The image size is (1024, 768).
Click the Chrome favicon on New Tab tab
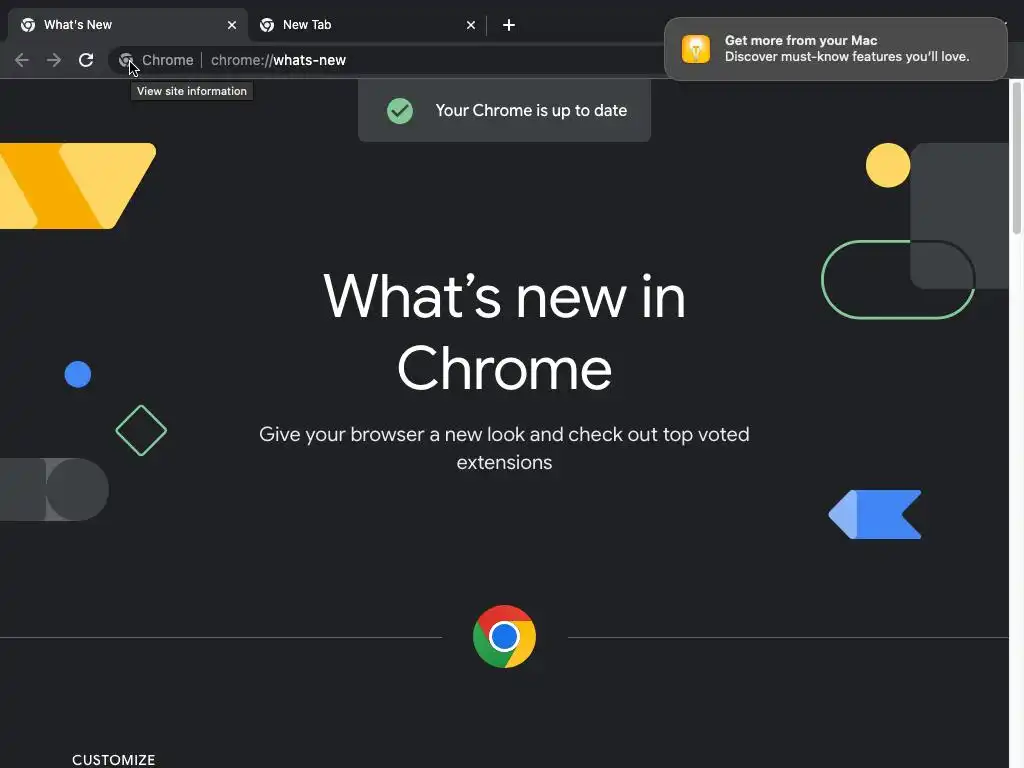pos(267,25)
